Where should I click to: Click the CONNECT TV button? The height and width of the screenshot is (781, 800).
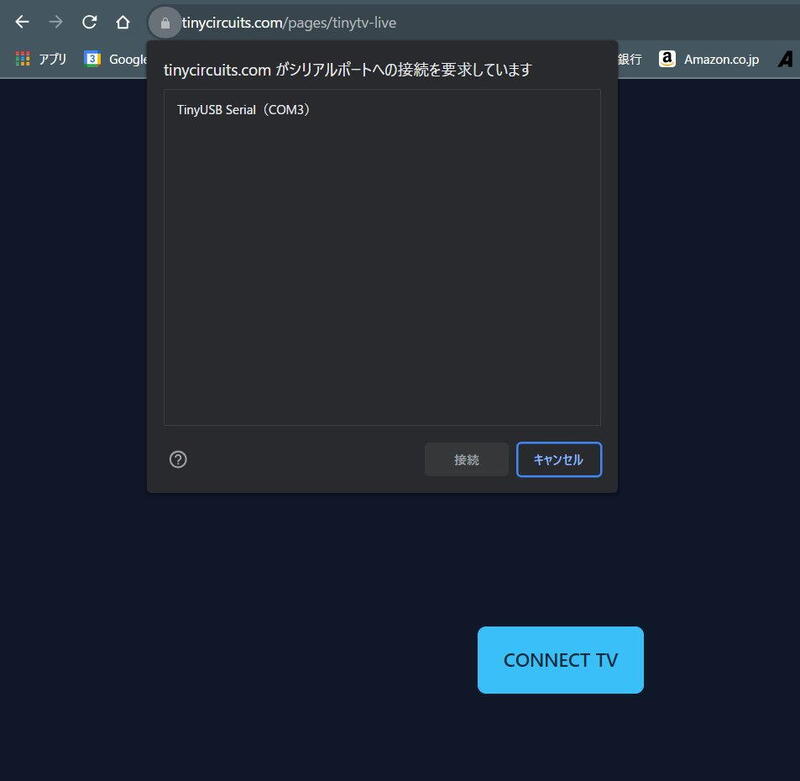point(560,660)
